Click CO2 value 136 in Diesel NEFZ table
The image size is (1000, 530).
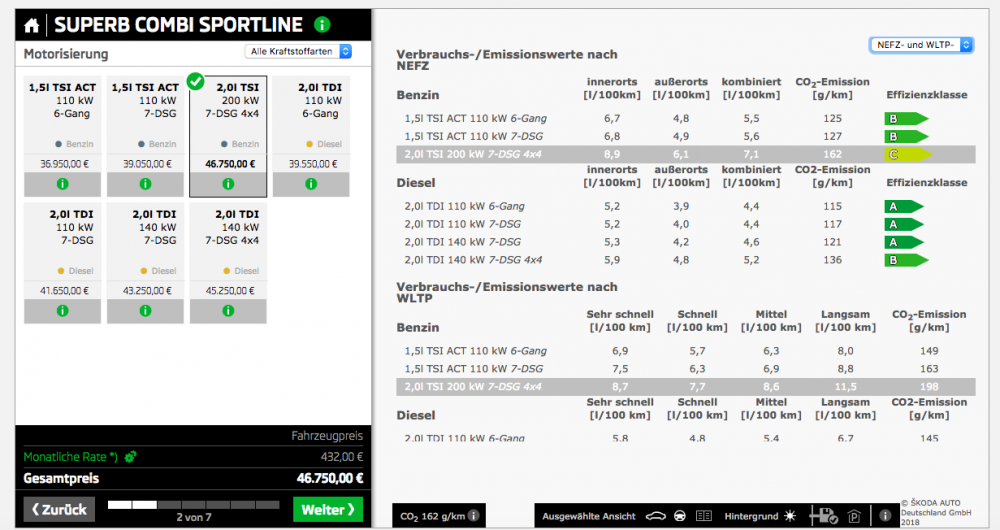[x=832, y=260]
